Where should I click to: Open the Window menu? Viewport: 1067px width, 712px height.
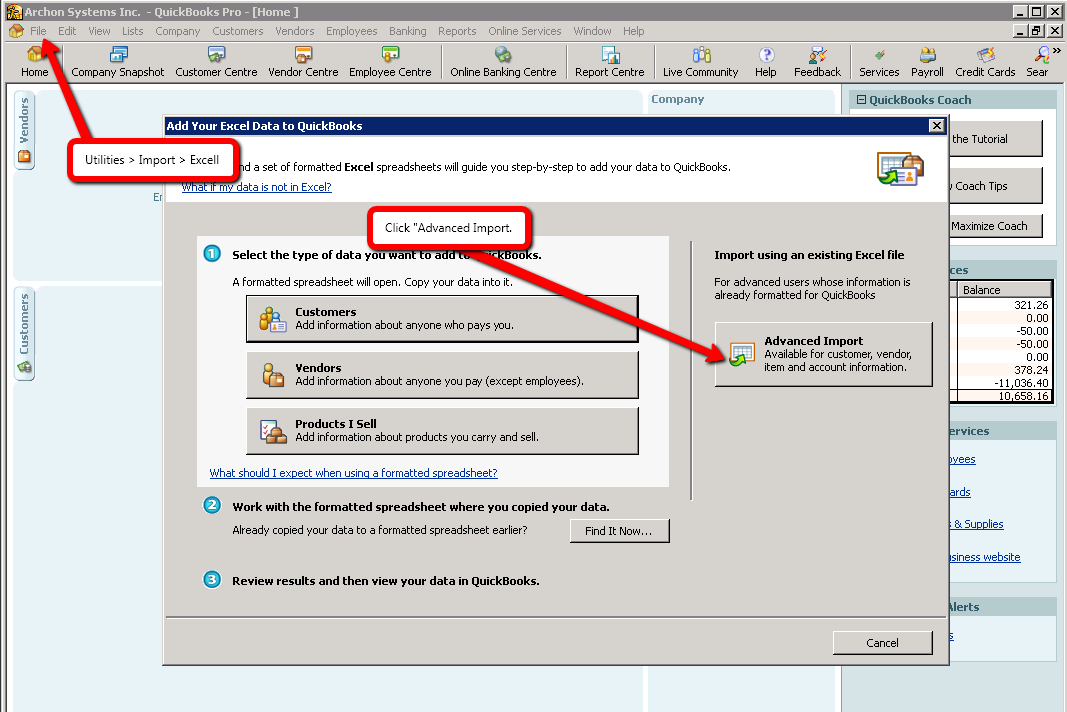click(592, 31)
